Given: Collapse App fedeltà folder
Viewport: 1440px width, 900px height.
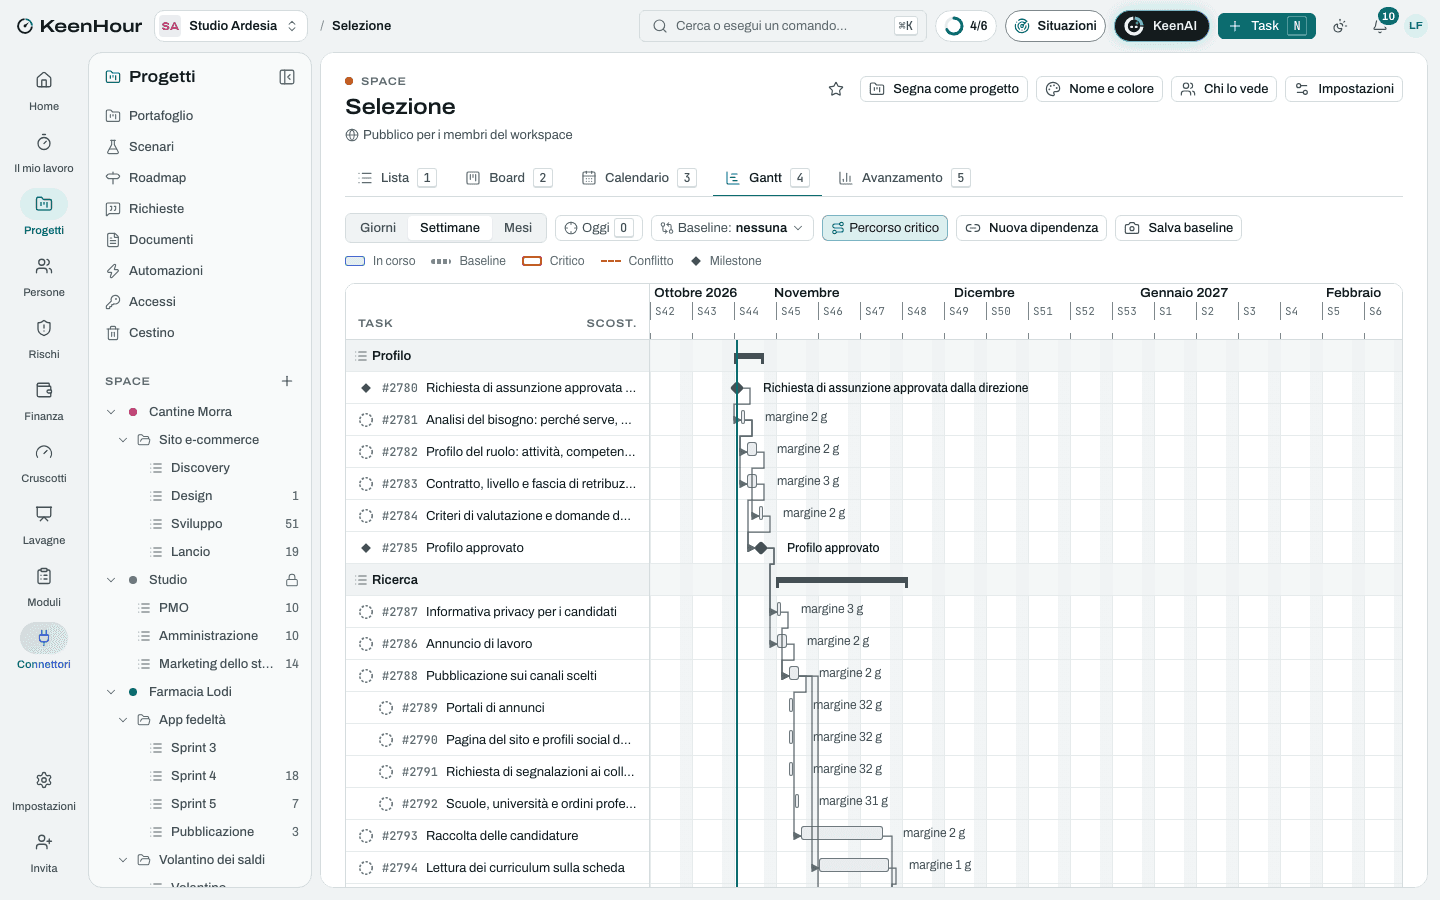Looking at the screenshot, I should pos(123,720).
